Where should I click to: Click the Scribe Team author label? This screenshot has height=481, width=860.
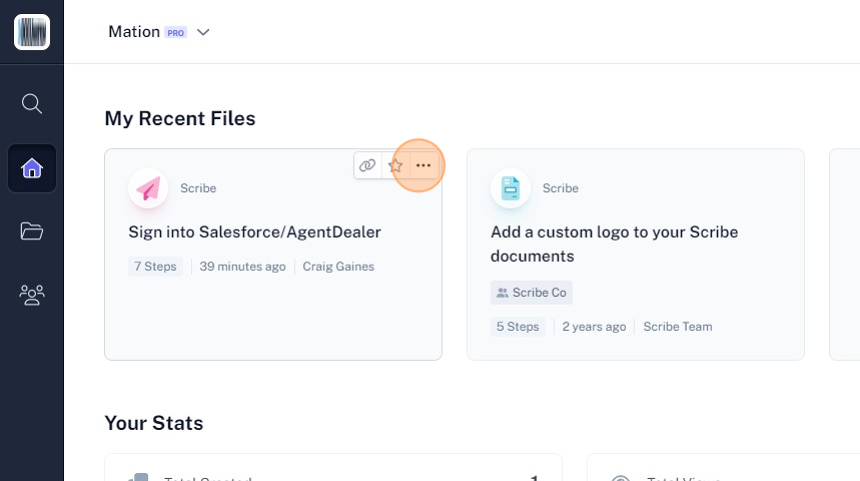(x=677, y=327)
